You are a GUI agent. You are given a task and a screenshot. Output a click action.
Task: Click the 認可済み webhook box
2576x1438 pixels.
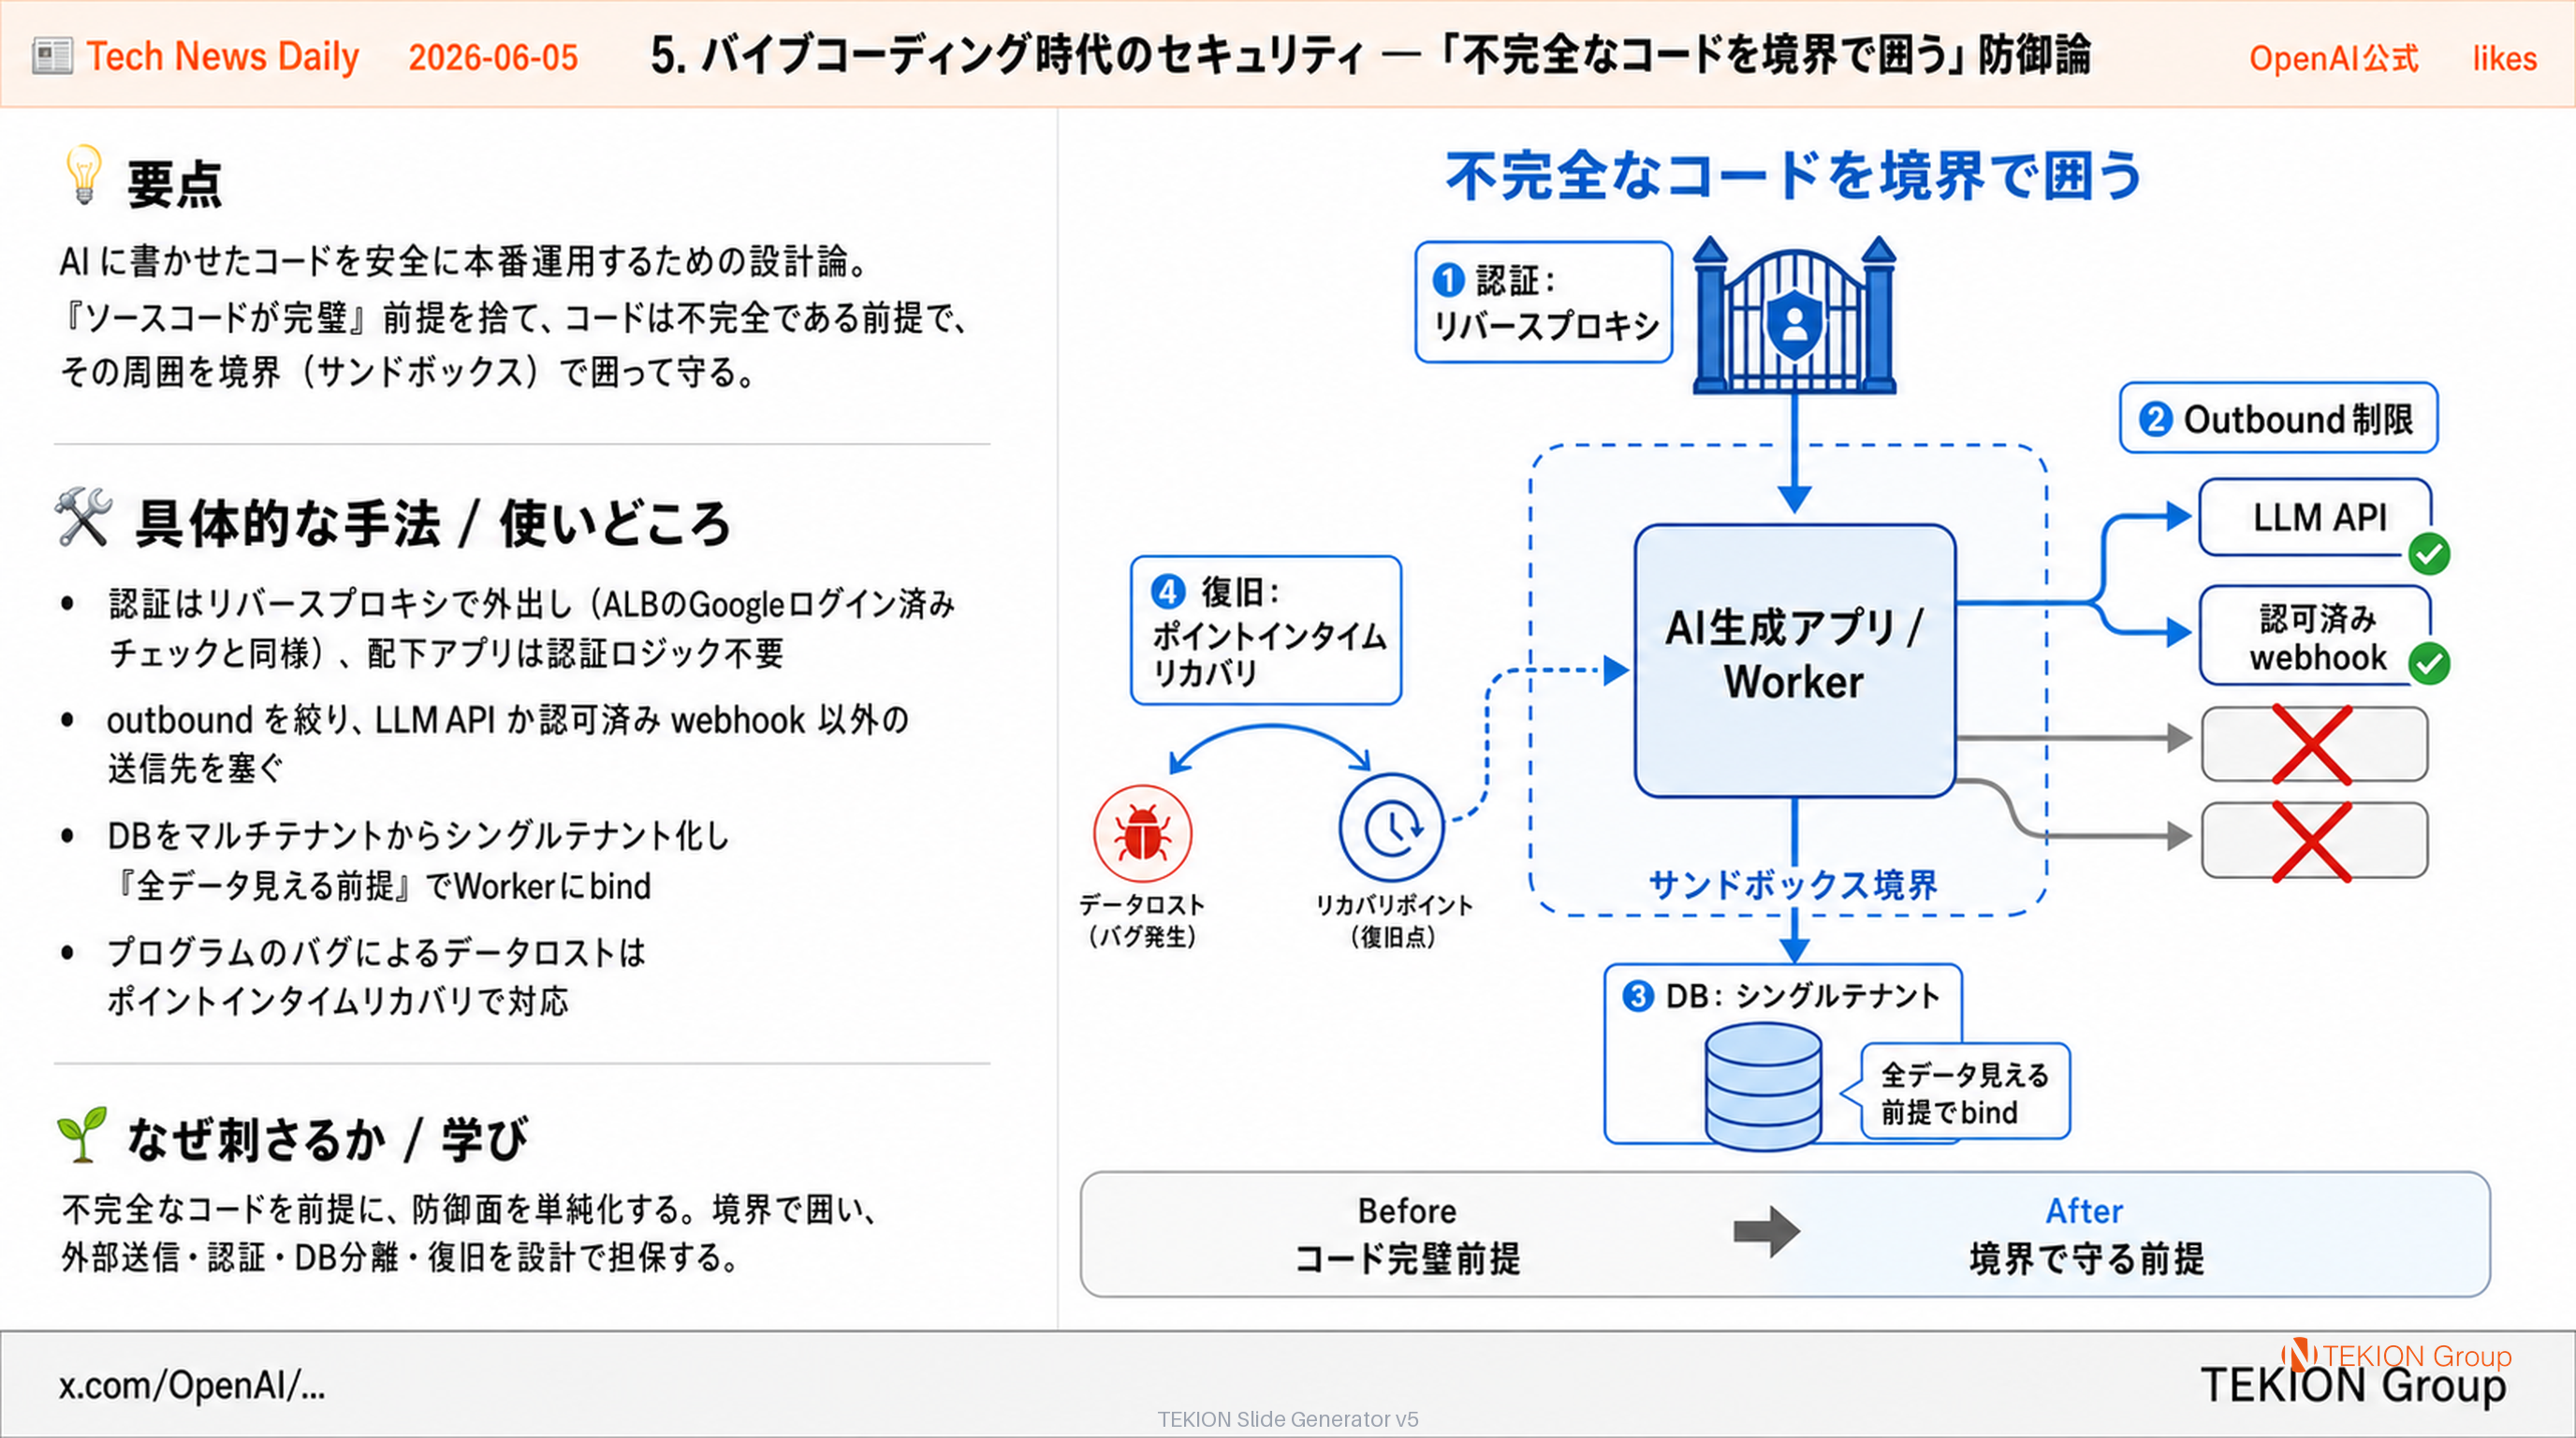2316,636
